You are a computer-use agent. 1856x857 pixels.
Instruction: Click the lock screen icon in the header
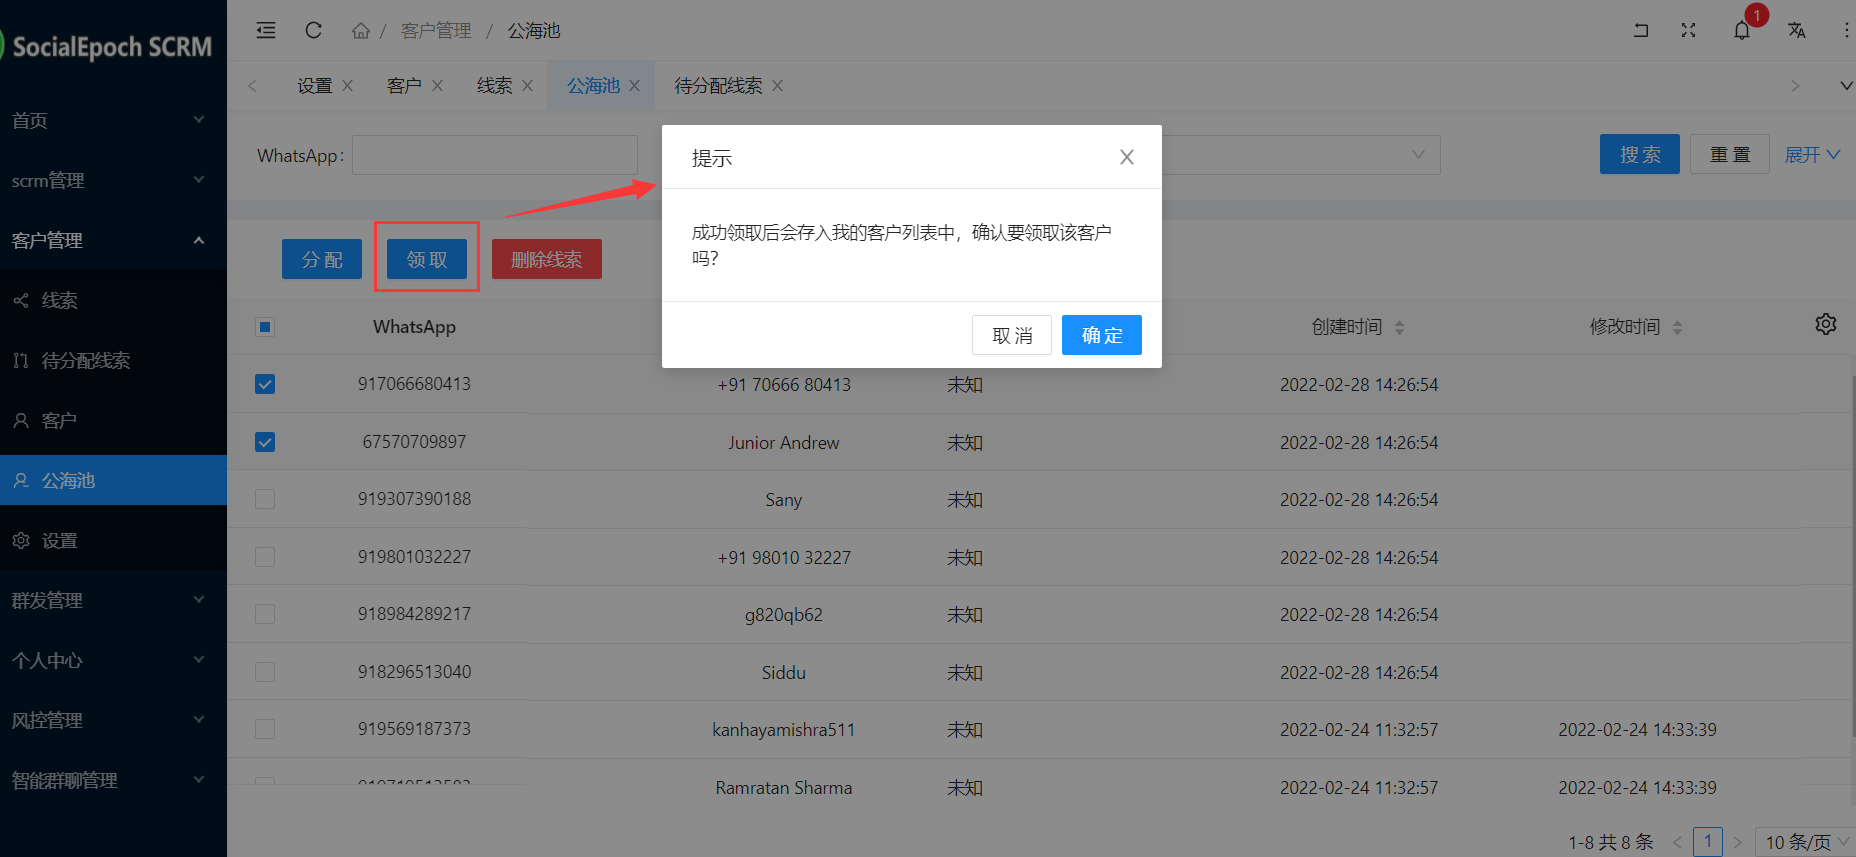coord(1641,30)
